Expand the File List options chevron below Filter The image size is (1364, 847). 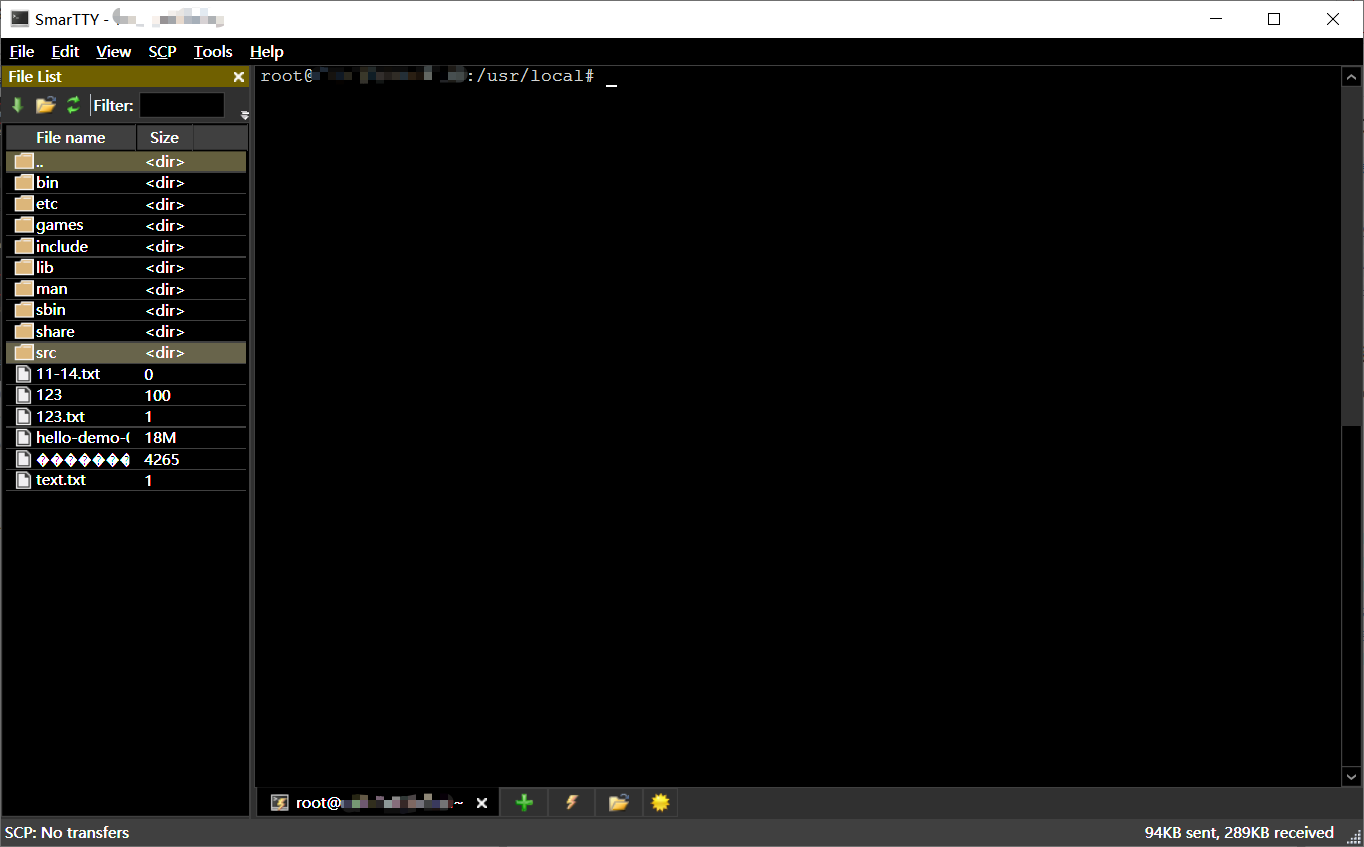click(x=243, y=114)
